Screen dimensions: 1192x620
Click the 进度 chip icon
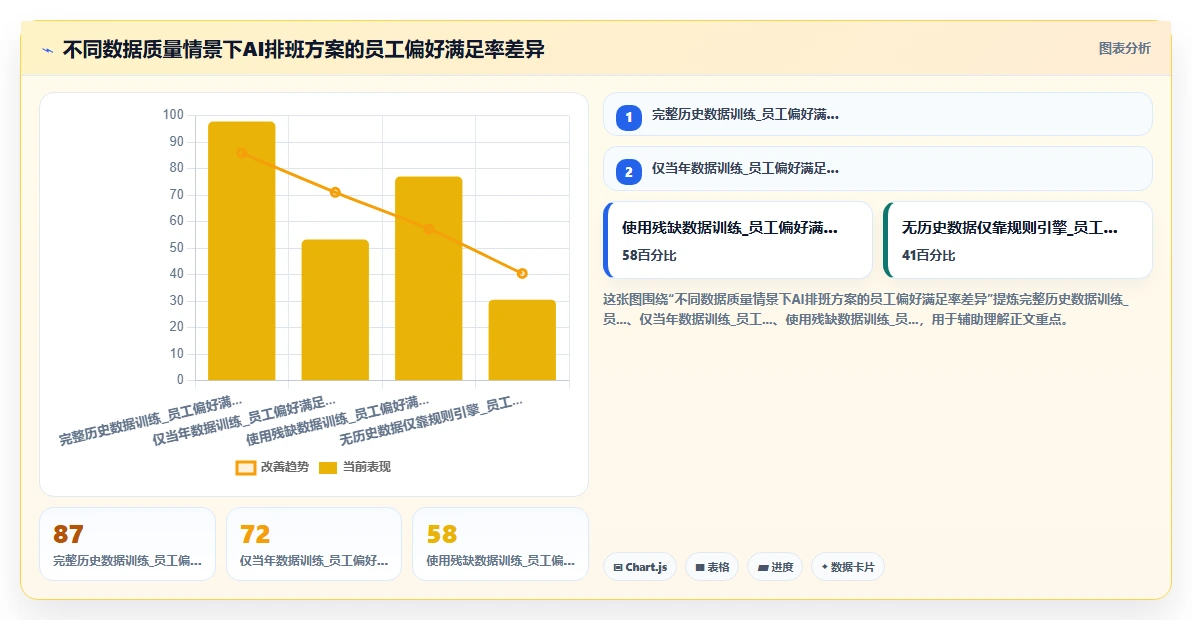(x=763, y=568)
